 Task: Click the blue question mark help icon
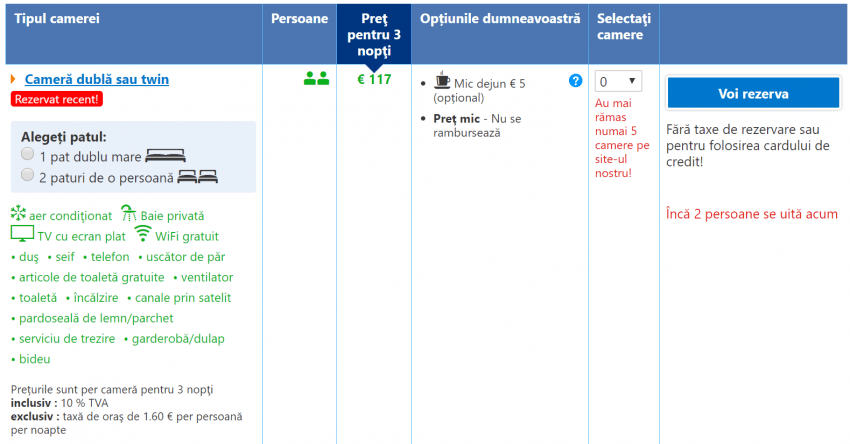point(575,81)
